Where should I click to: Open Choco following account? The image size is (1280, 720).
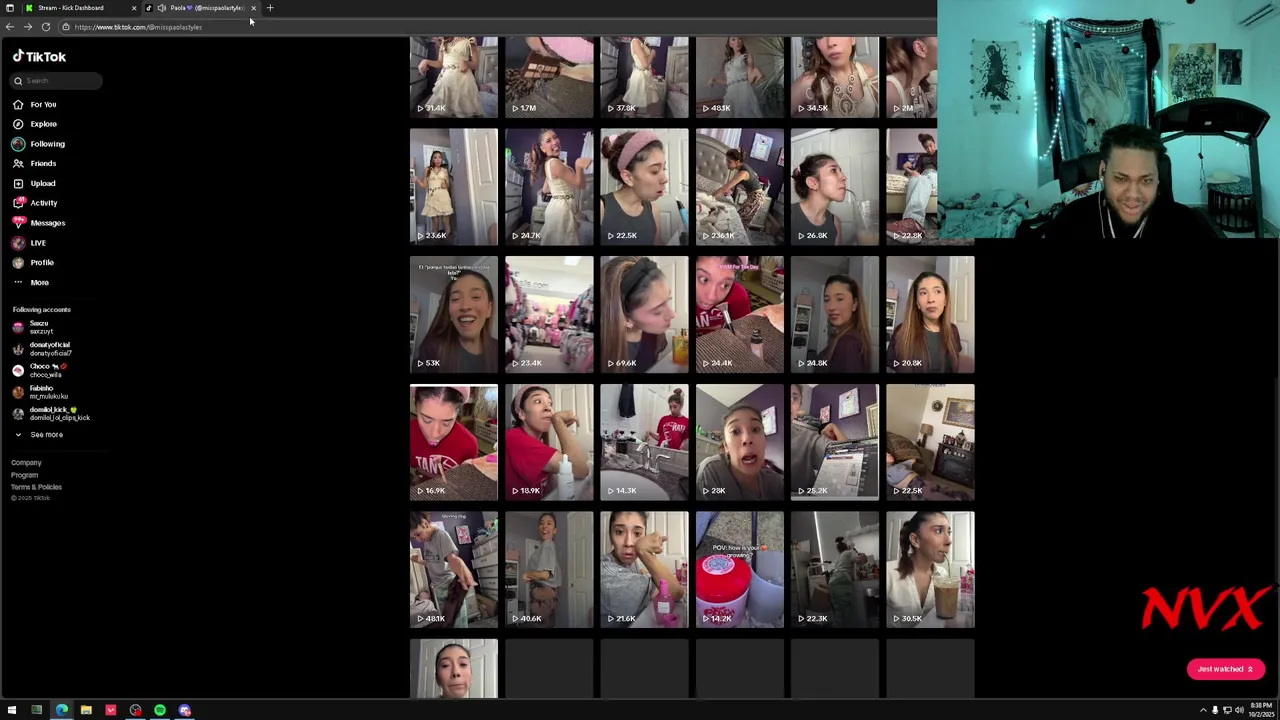coord(40,371)
